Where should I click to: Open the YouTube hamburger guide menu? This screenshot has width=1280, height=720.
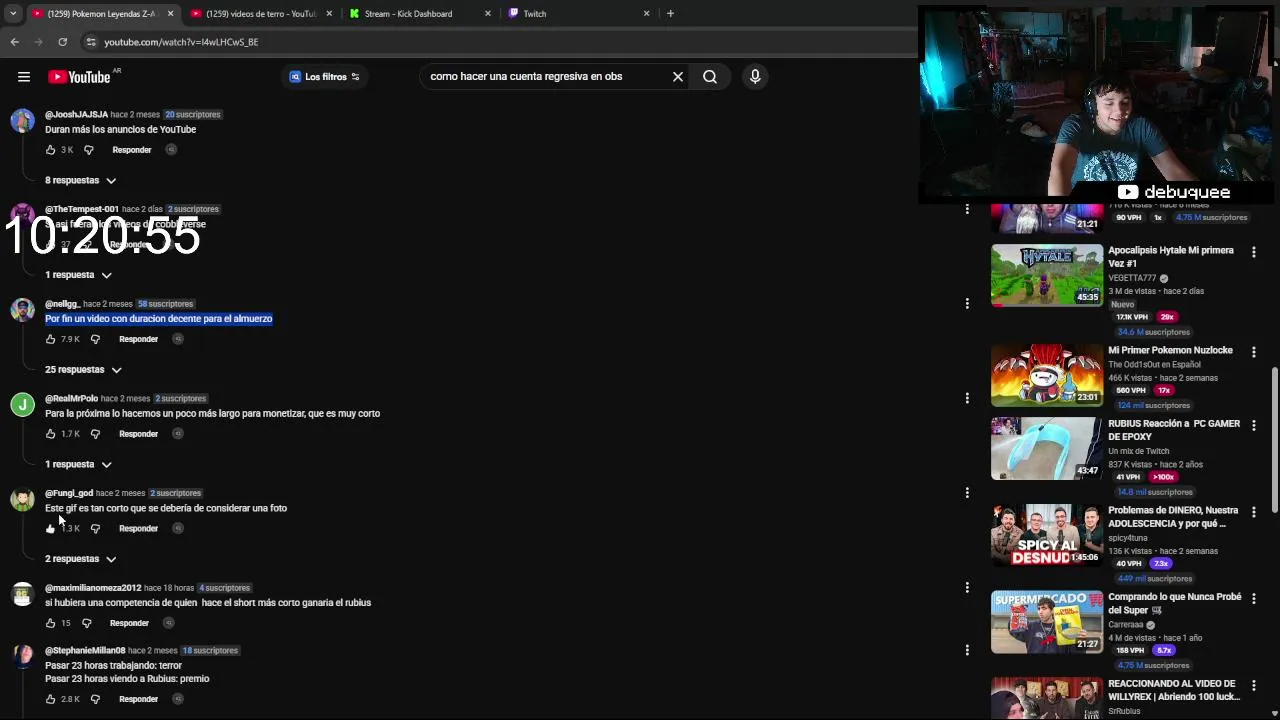[x=23, y=77]
